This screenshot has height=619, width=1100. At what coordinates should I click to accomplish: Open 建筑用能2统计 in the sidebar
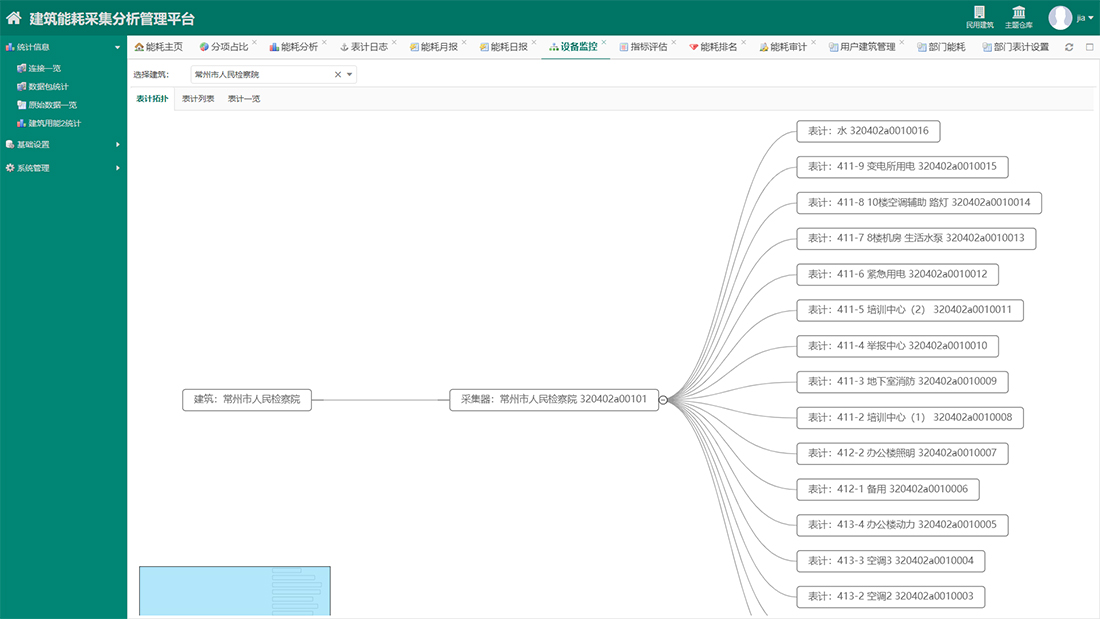(x=54, y=123)
